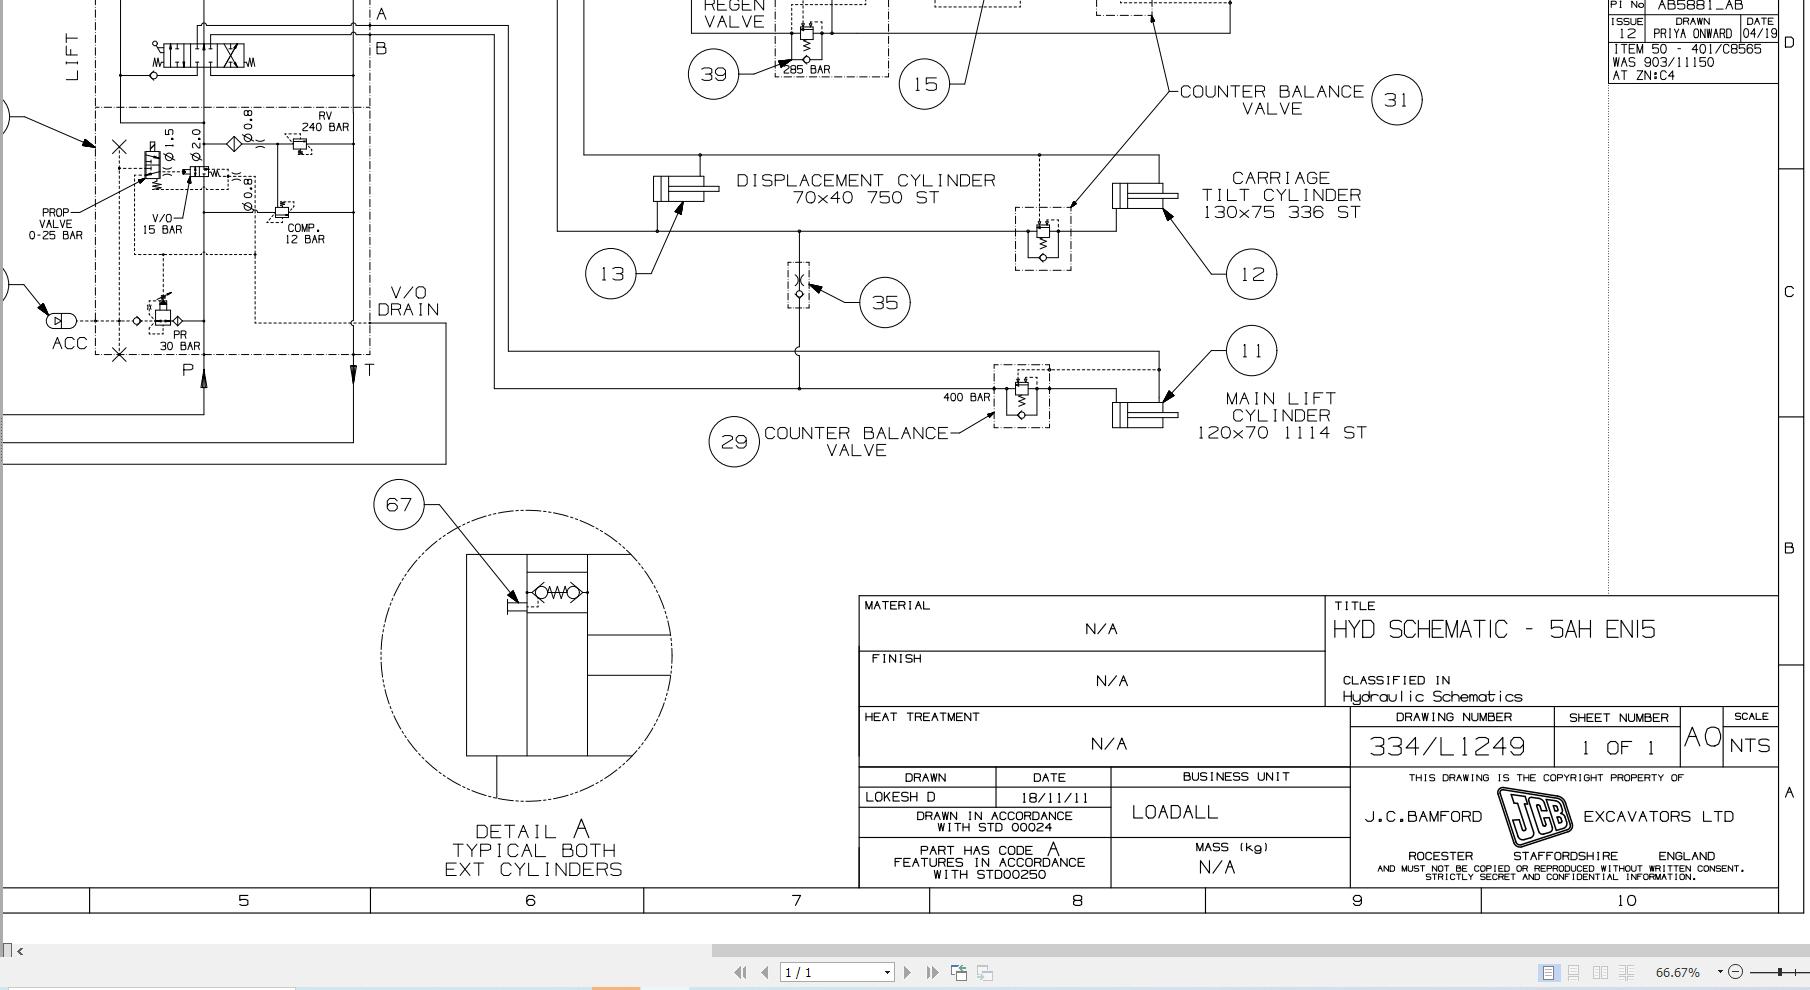
Task: Click the COMP. 12 BAR label
Action: (x=305, y=233)
